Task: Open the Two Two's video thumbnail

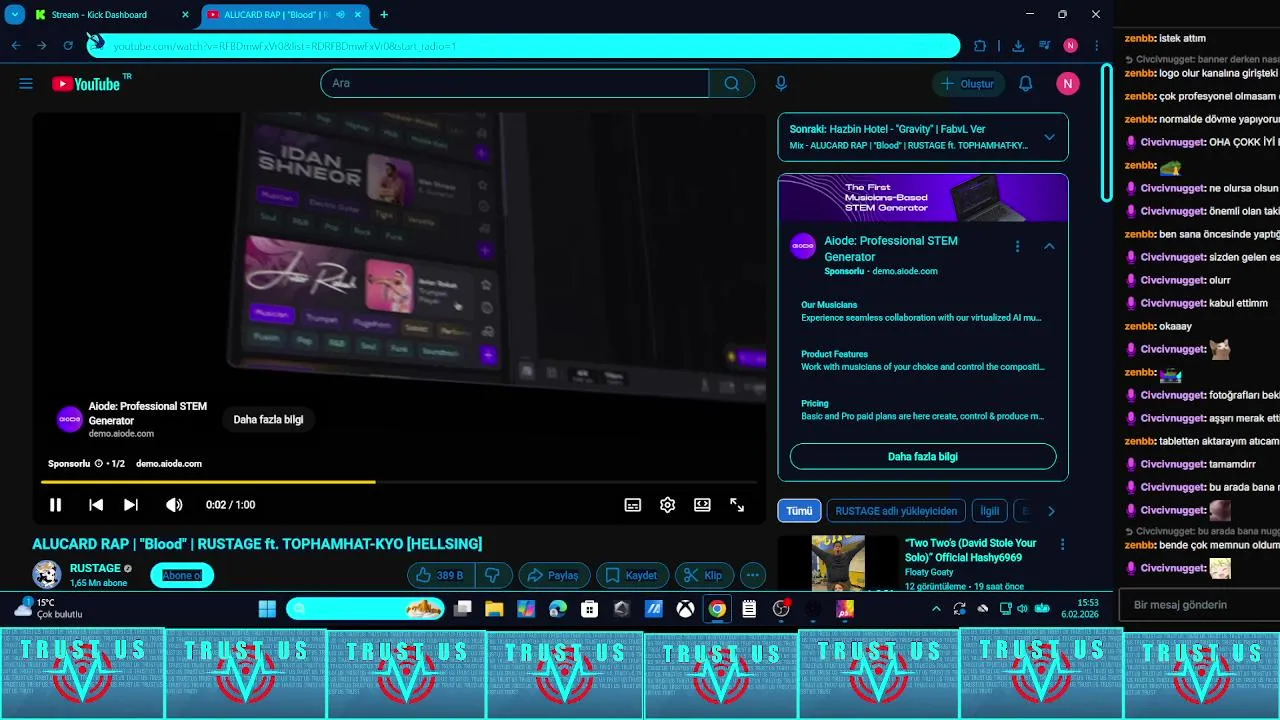Action: 838,563
